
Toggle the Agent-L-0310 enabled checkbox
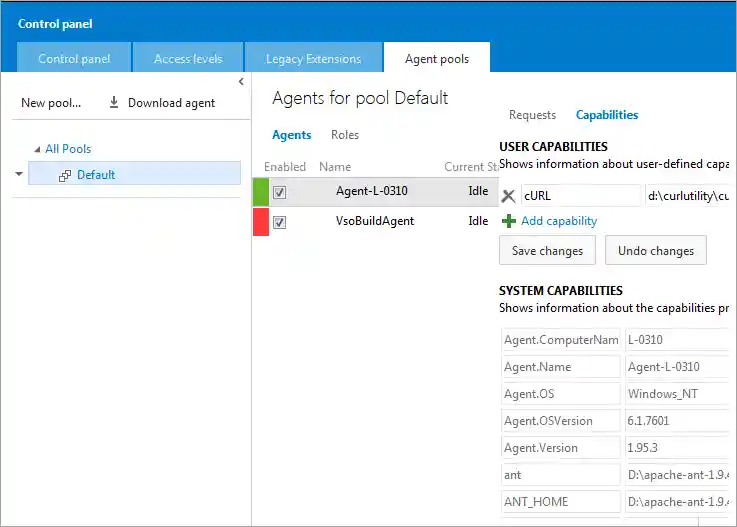point(280,192)
